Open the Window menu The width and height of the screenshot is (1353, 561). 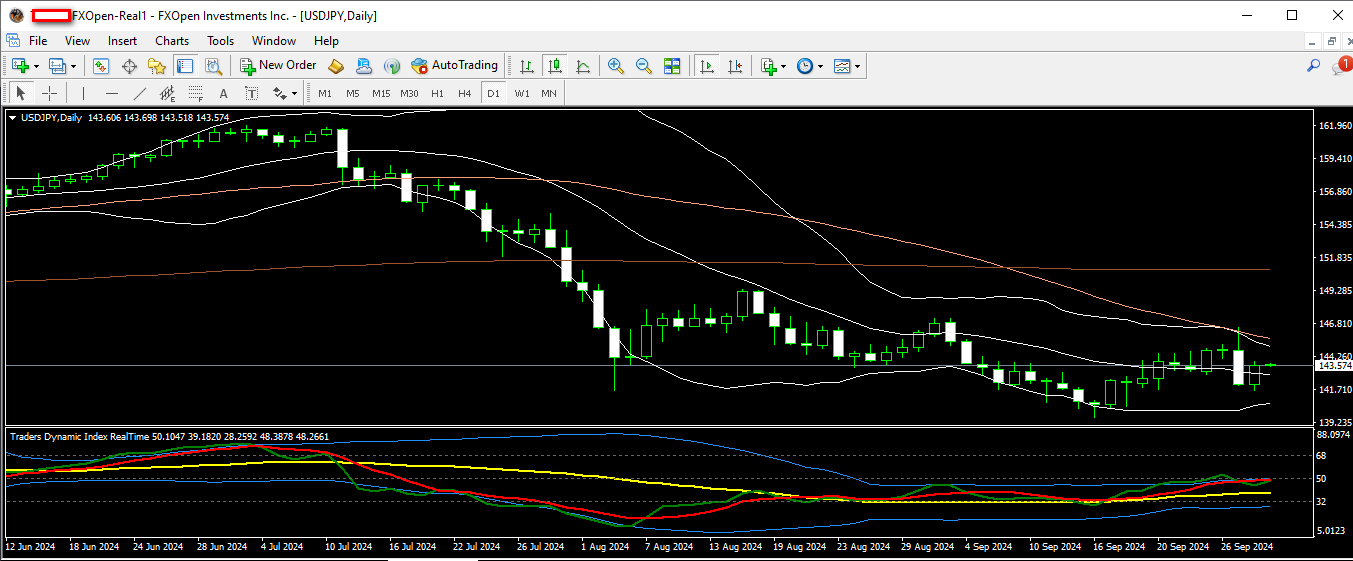(x=274, y=41)
